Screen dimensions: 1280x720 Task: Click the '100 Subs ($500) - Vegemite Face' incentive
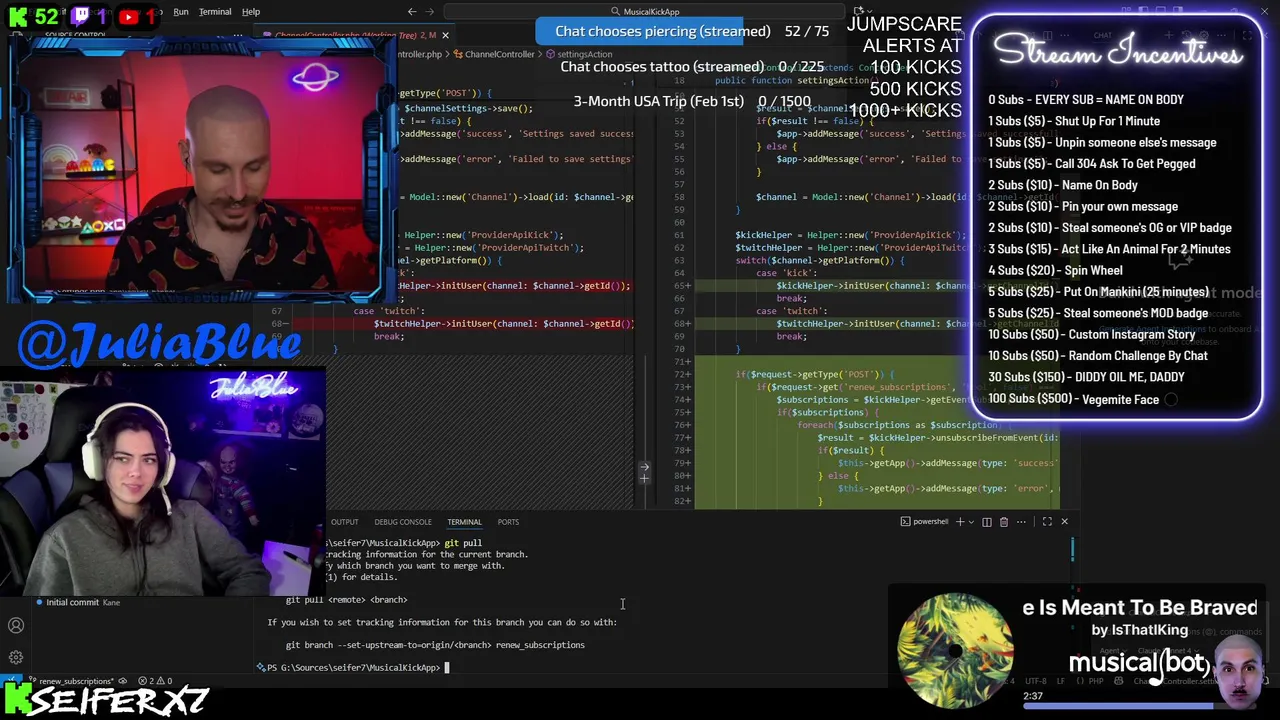1073,399
